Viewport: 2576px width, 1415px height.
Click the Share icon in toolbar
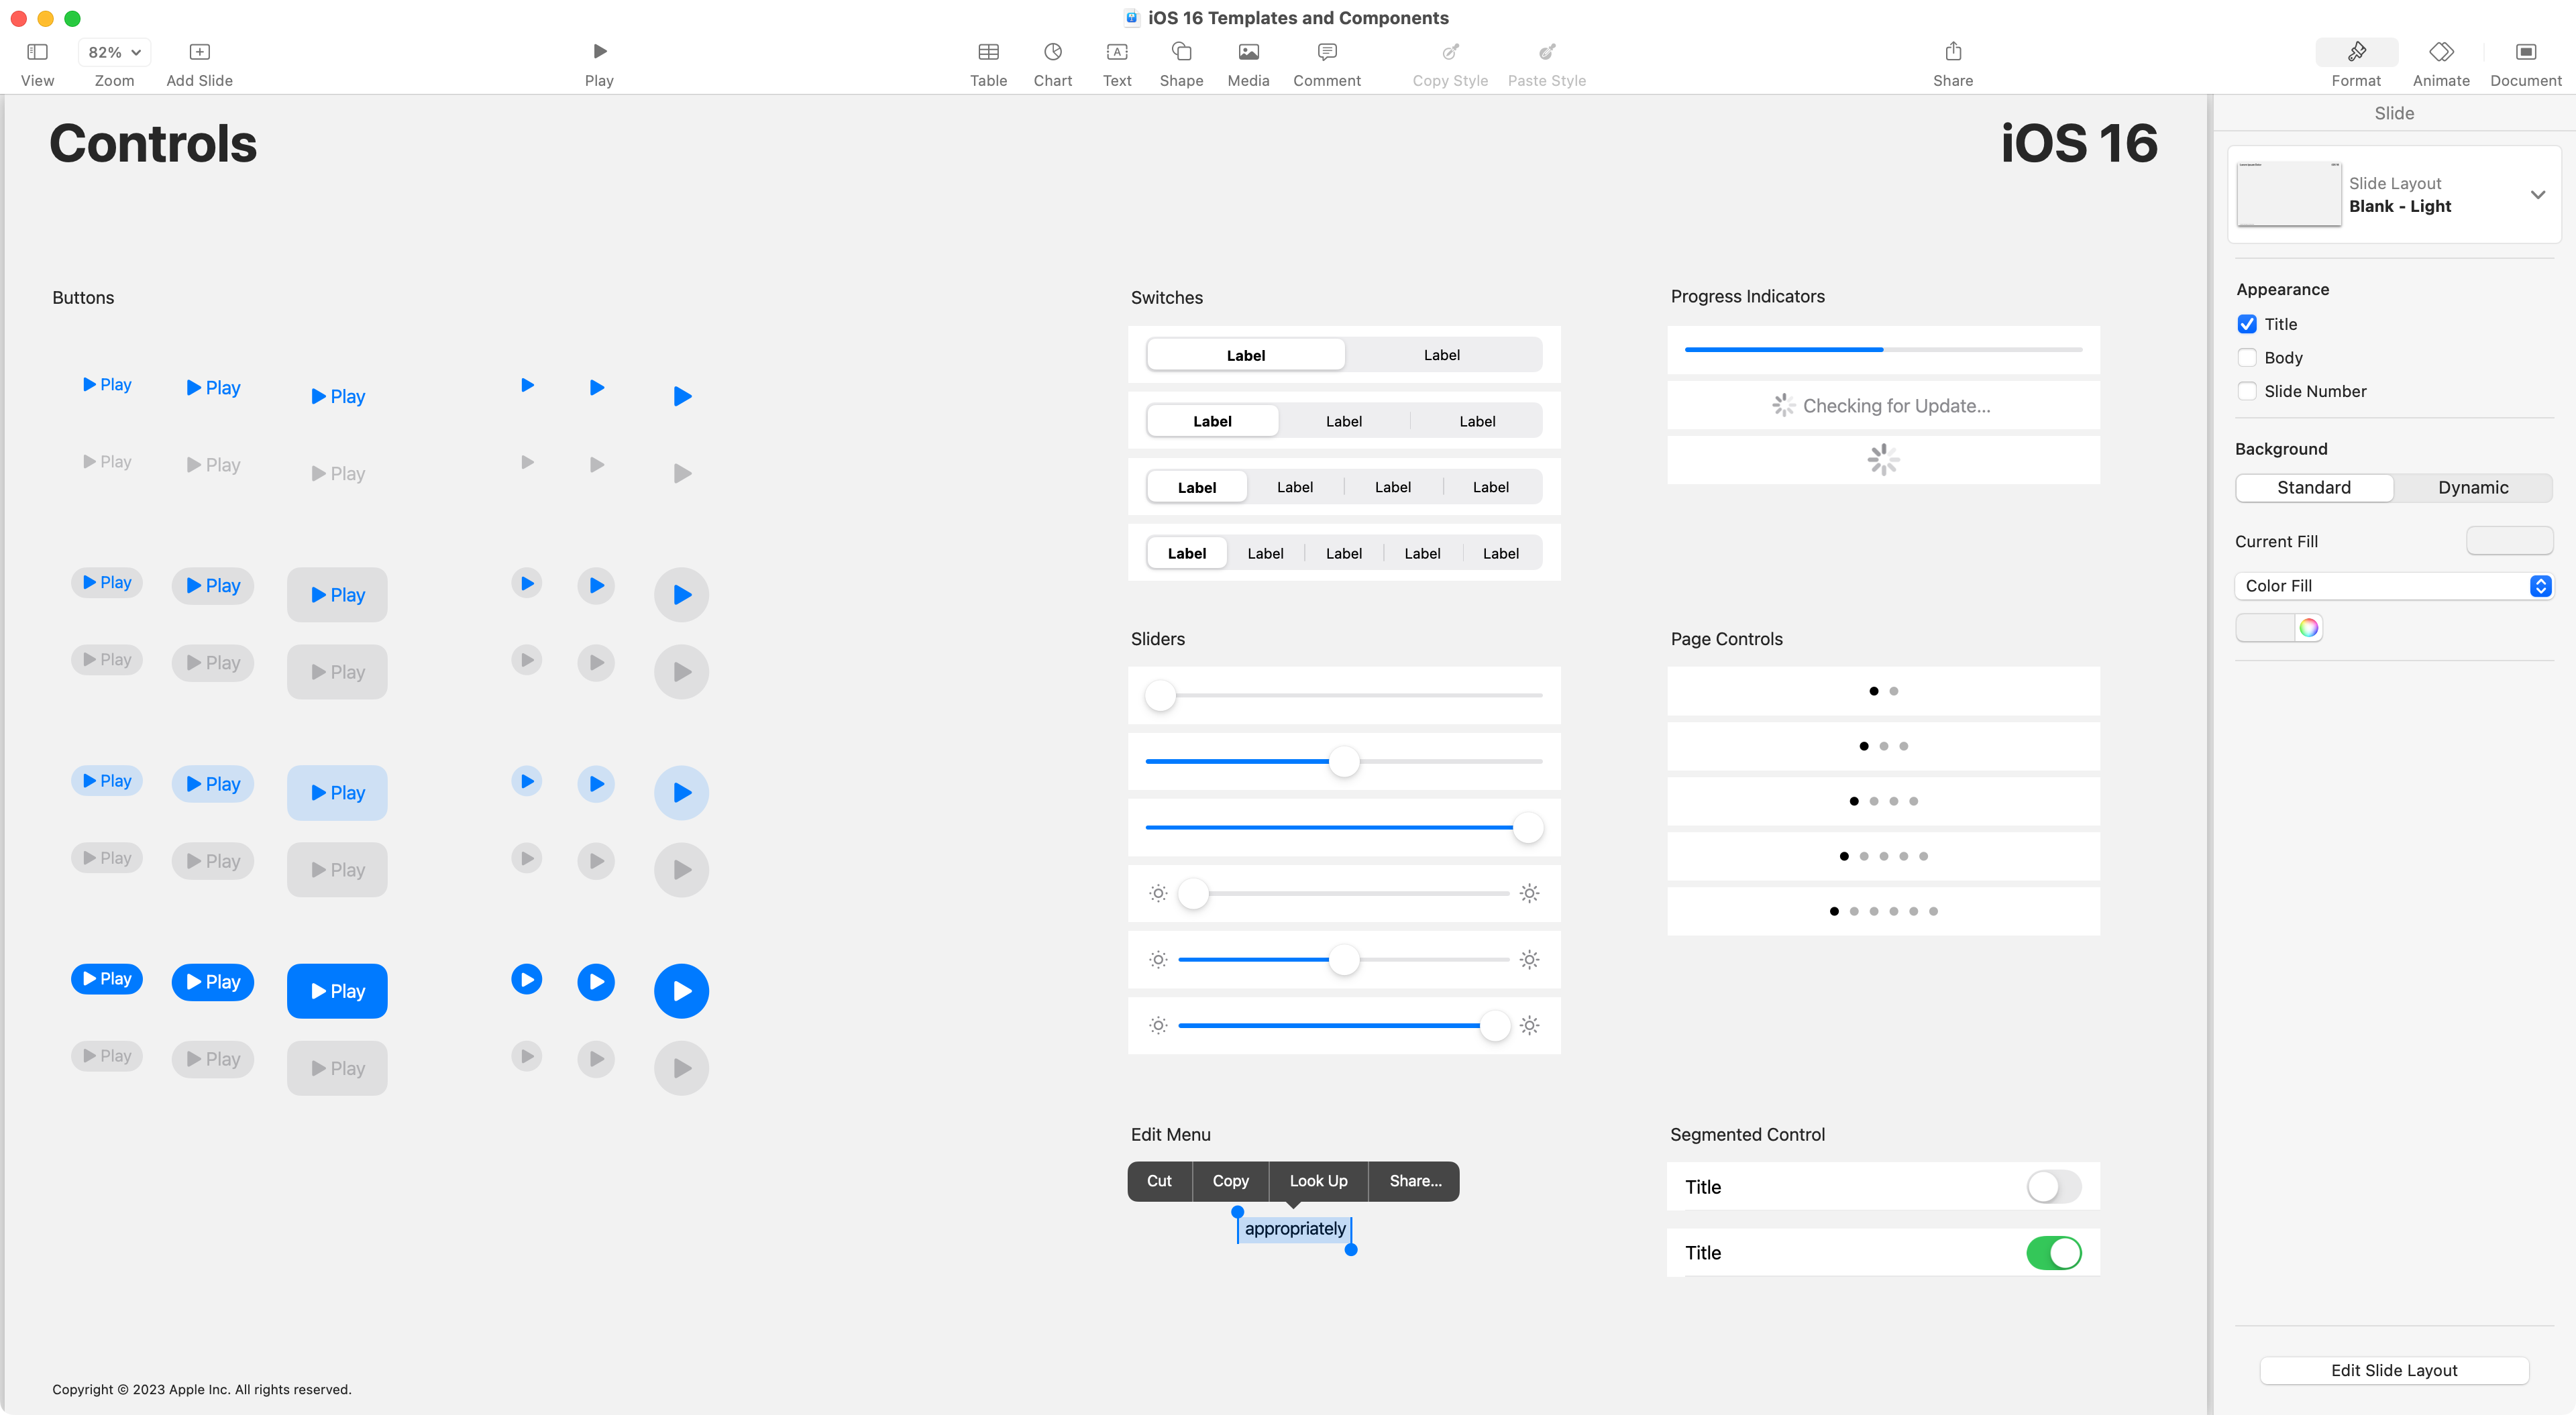1952,52
